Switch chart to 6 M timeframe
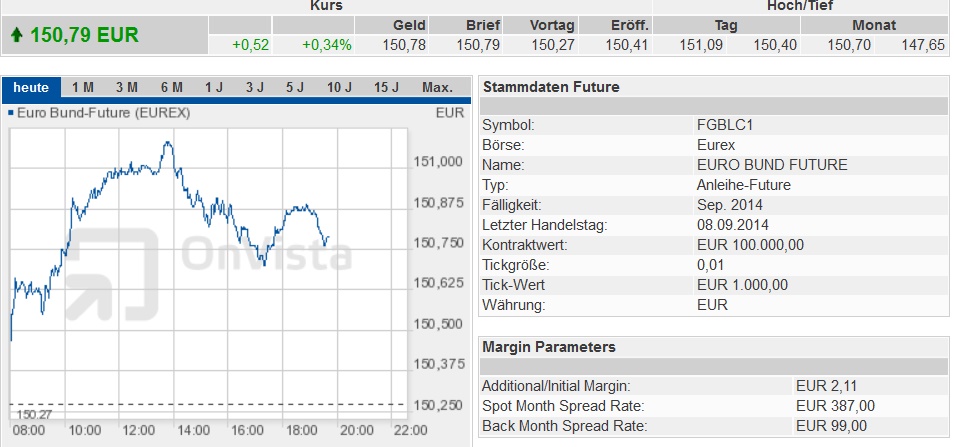 click(172, 87)
